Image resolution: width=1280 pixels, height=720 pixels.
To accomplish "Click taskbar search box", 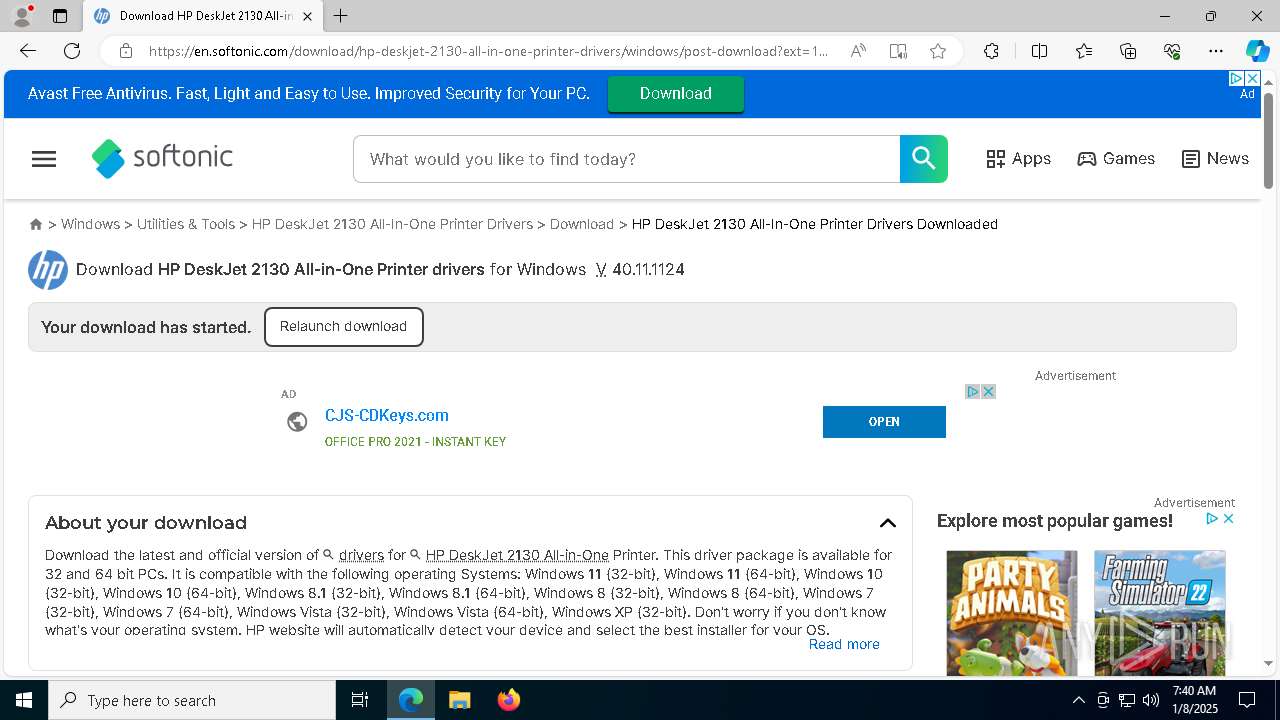I will tap(192, 700).
